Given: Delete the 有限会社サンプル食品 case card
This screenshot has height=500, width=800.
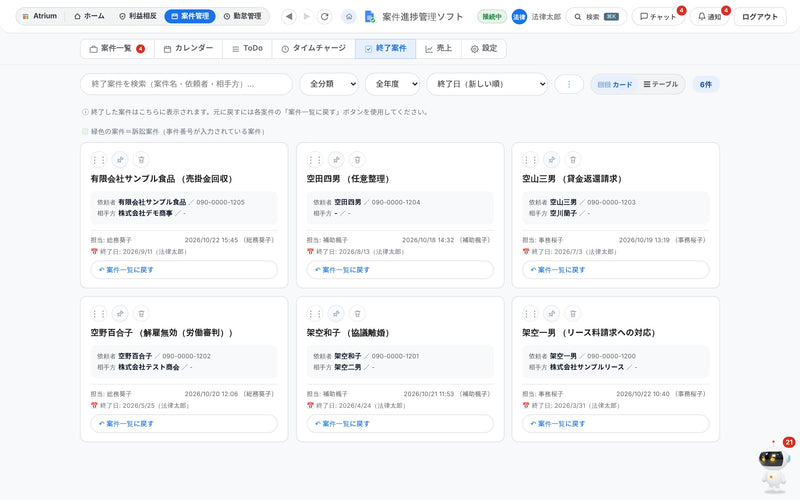Looking at the screenshot, I should [141, 160].
